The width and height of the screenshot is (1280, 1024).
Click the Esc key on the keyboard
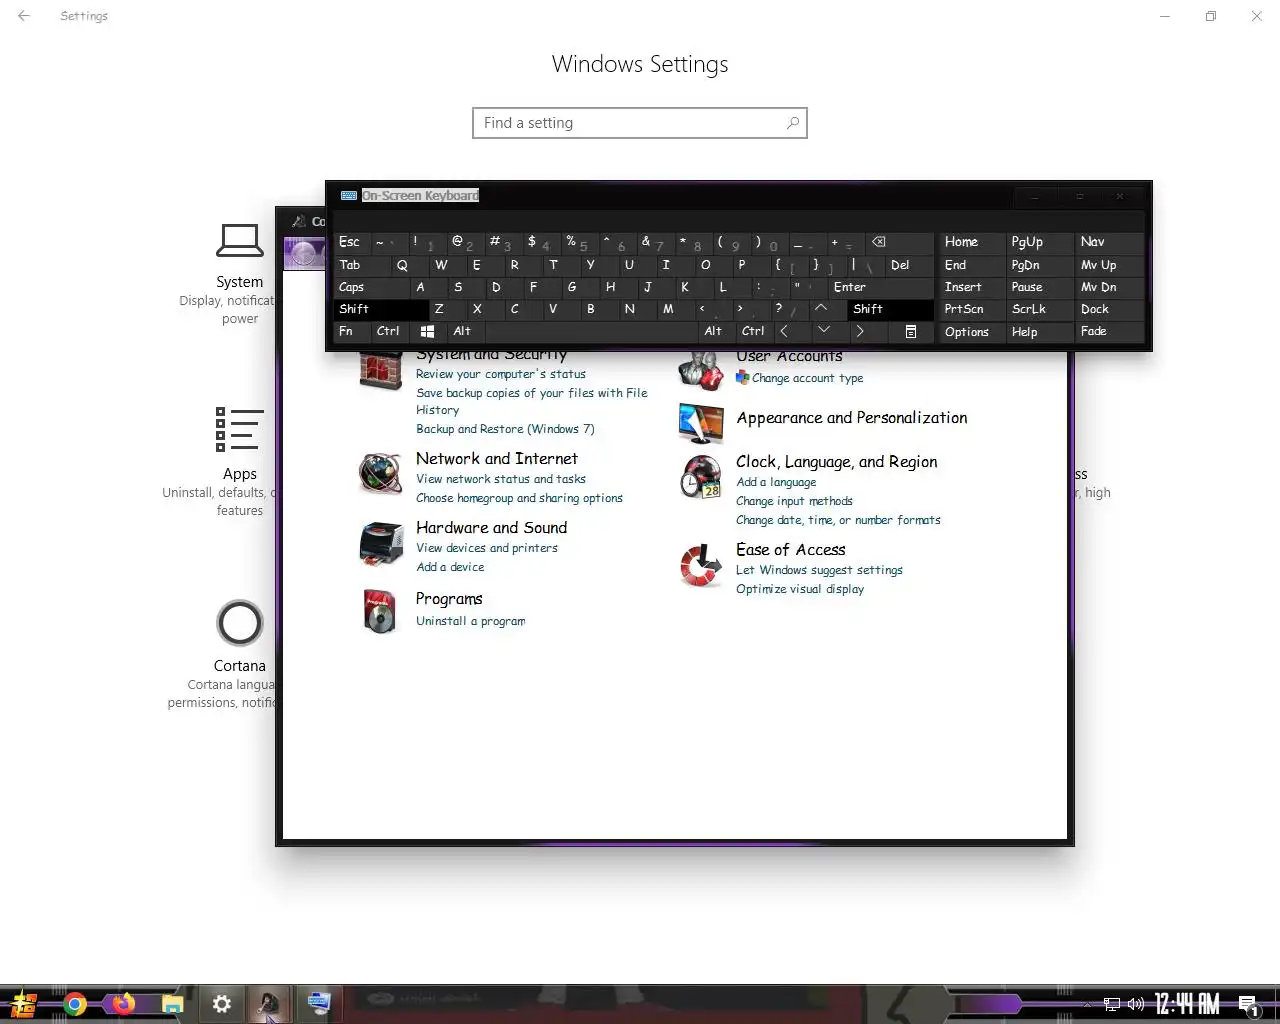tap(352, 242)
